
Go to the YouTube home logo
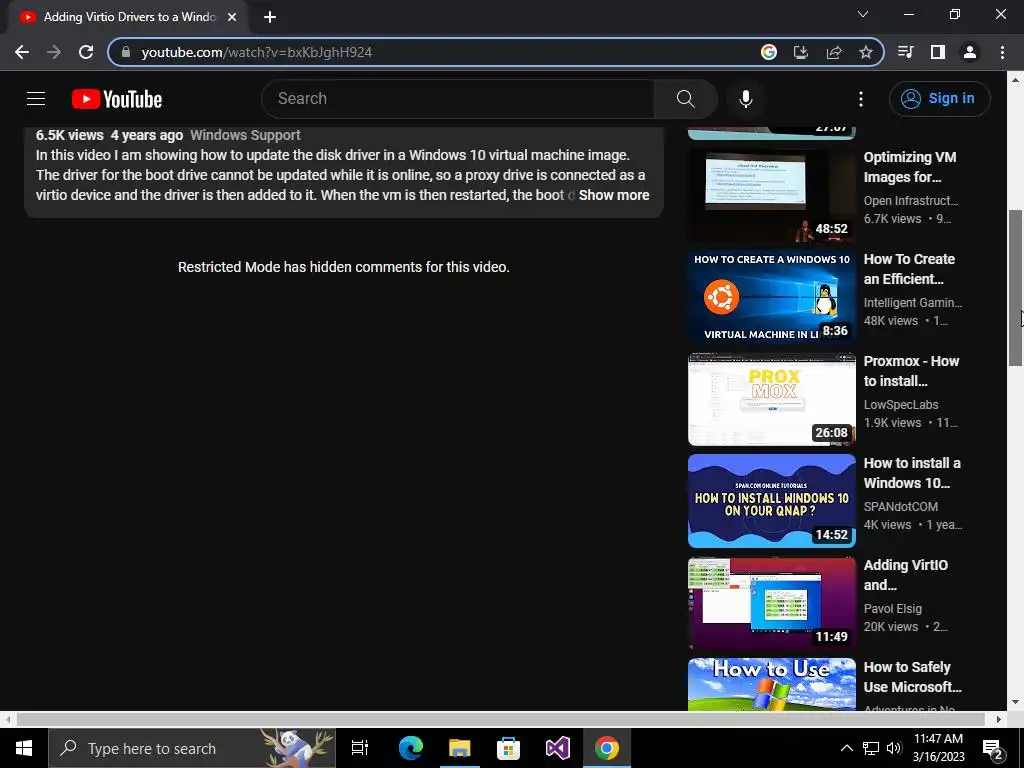click(117, 99)
